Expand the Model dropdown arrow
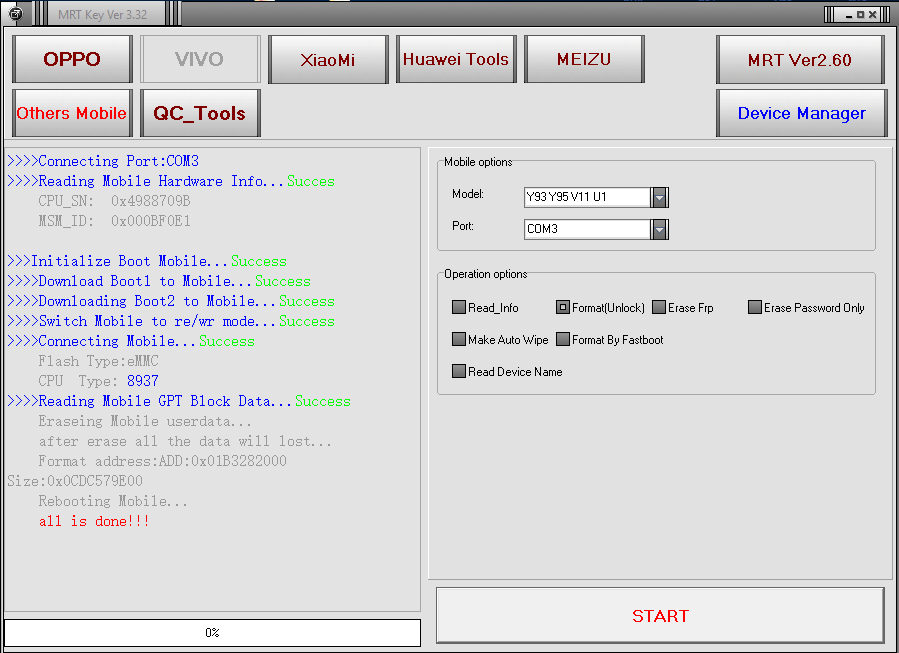This screenshot has height=653, width=899. 659,197
